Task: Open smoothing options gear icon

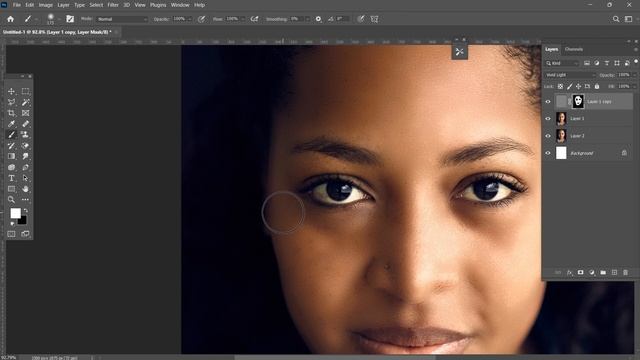Action: (318, 19)
